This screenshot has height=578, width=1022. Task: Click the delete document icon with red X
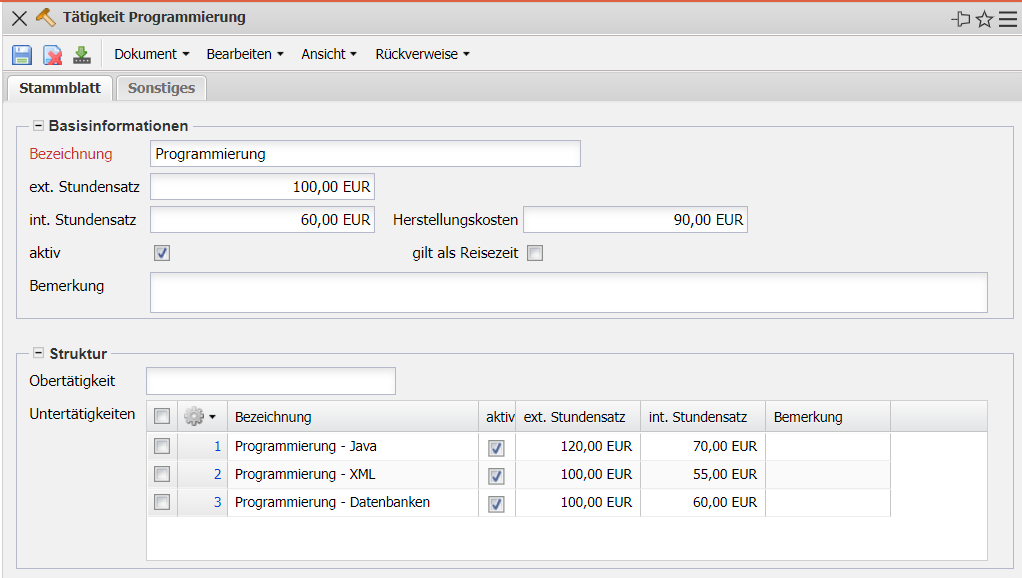click(52, 55)
